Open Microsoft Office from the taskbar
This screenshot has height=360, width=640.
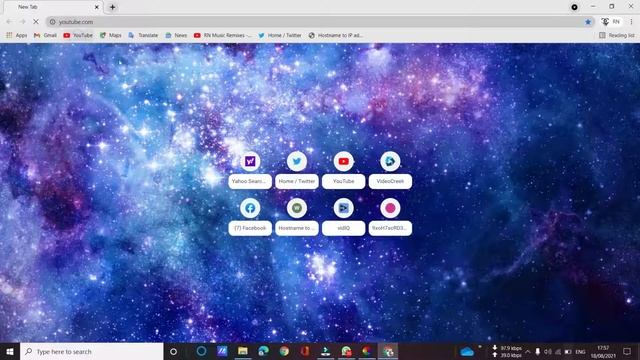coord(304,351)
